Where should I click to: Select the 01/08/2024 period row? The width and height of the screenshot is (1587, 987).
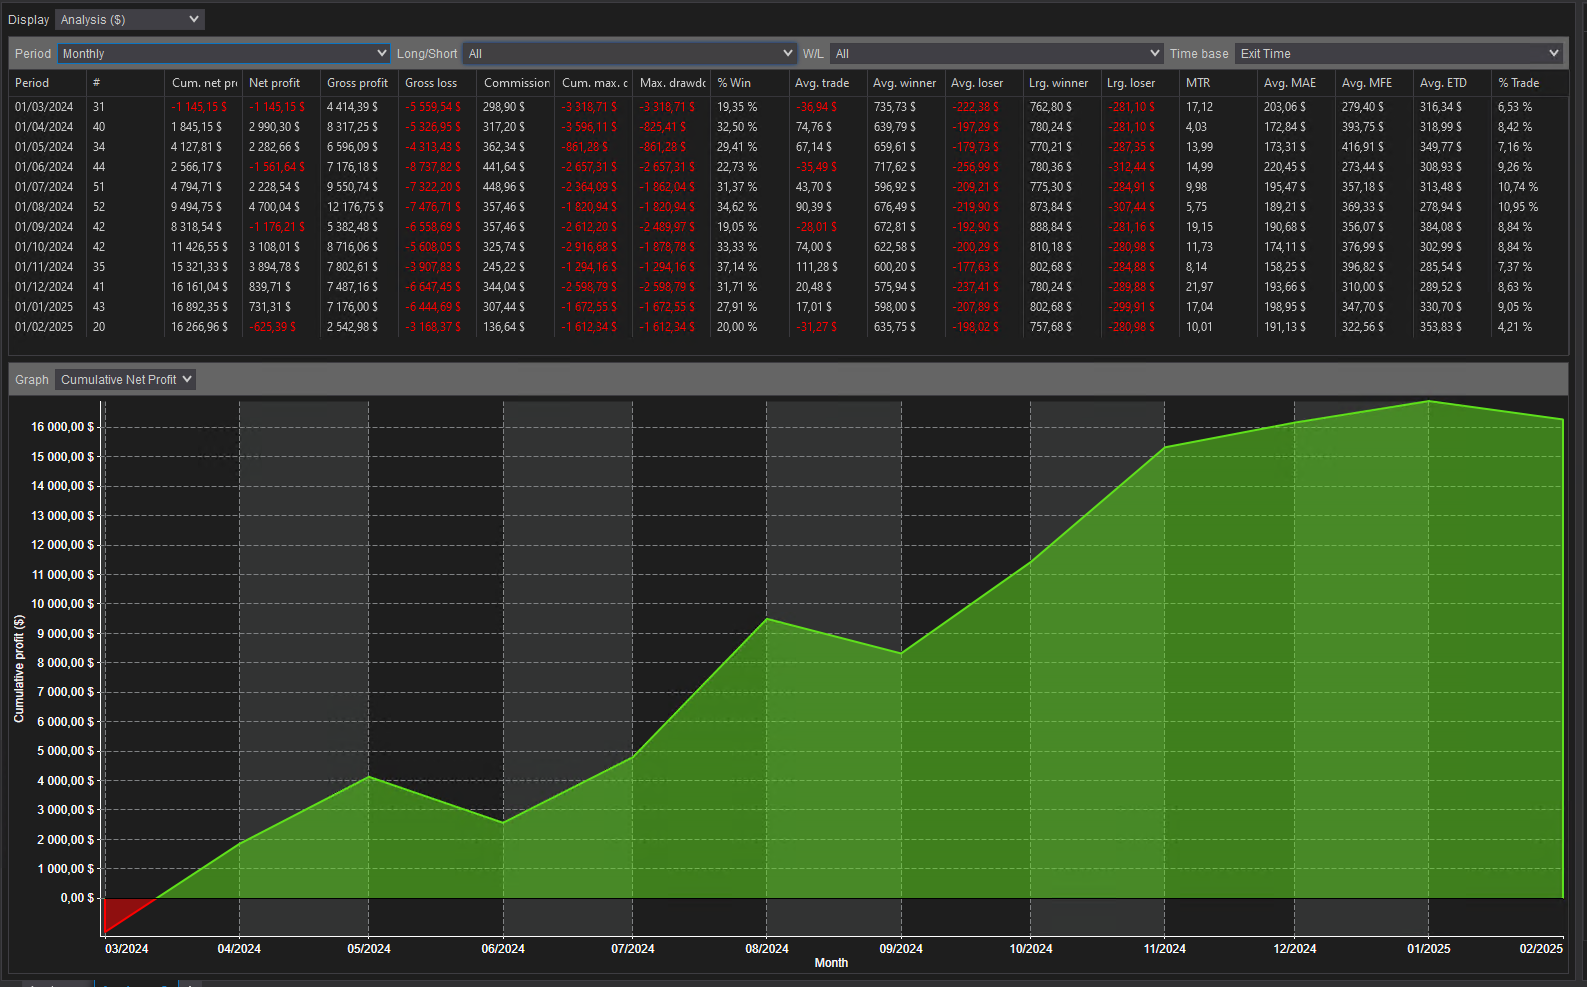(788, 207)
